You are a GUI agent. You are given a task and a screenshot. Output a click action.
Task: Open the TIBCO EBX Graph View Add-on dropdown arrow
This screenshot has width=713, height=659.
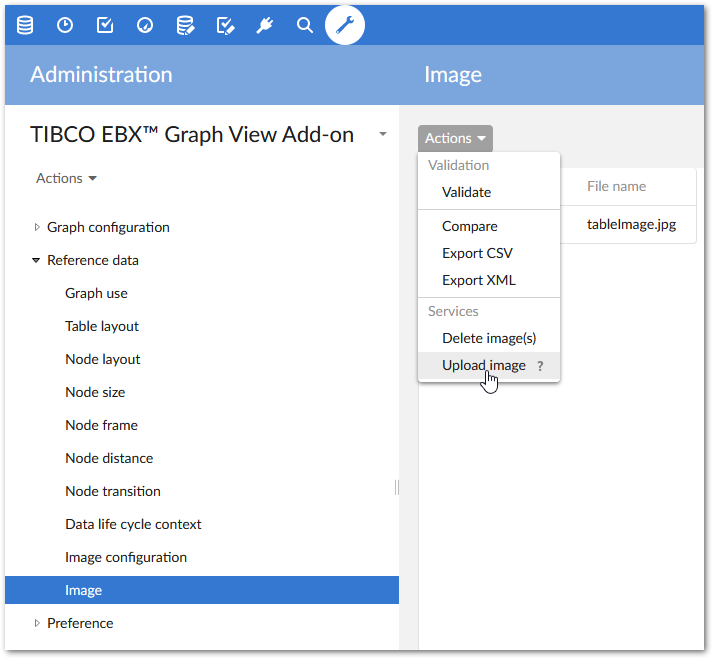383,134
